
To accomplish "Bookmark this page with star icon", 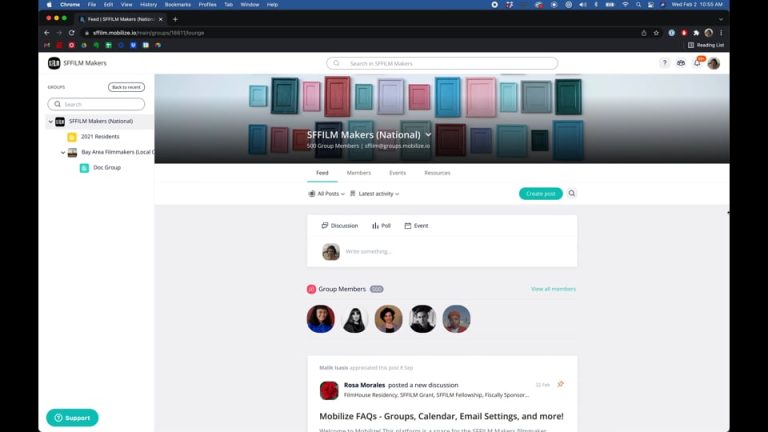I will coord(656,33).
